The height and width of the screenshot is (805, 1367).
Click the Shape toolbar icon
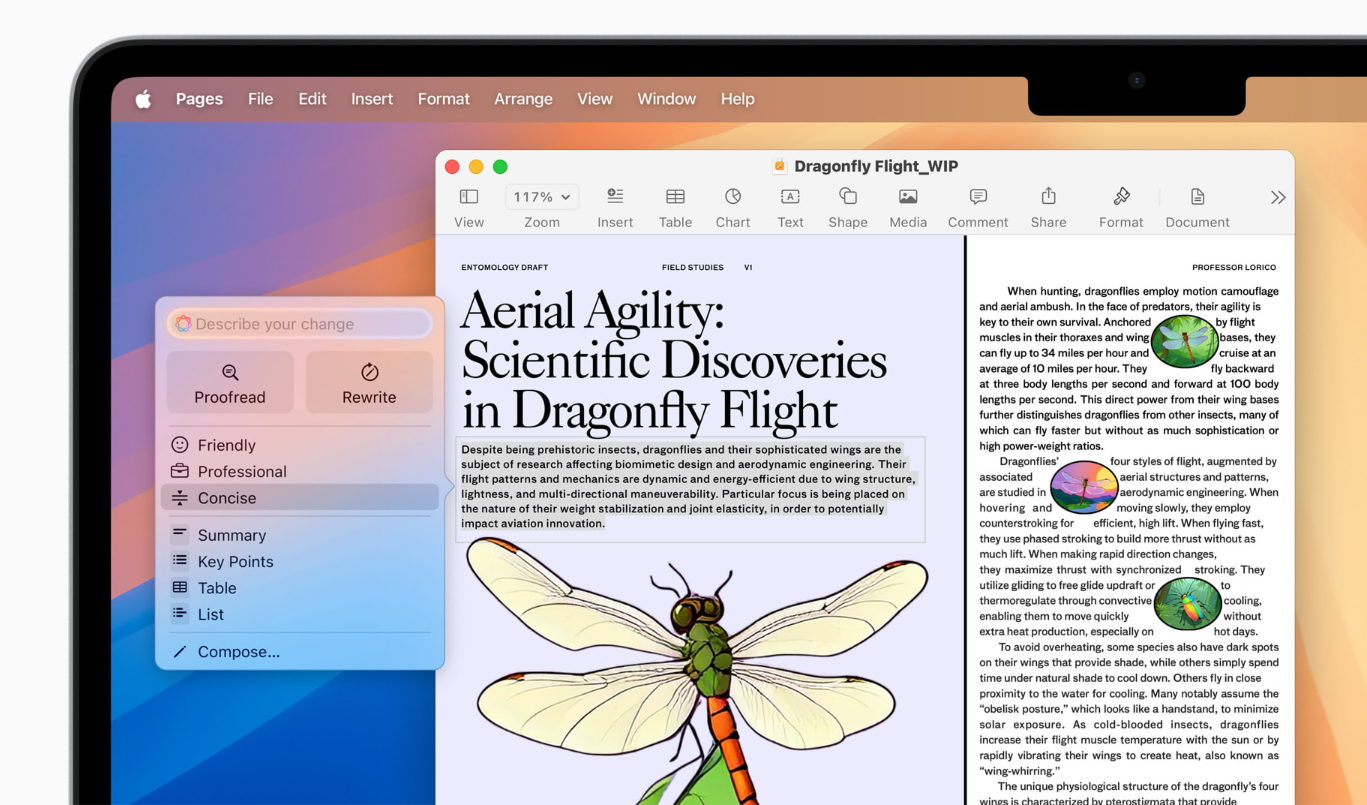[848, 196]
